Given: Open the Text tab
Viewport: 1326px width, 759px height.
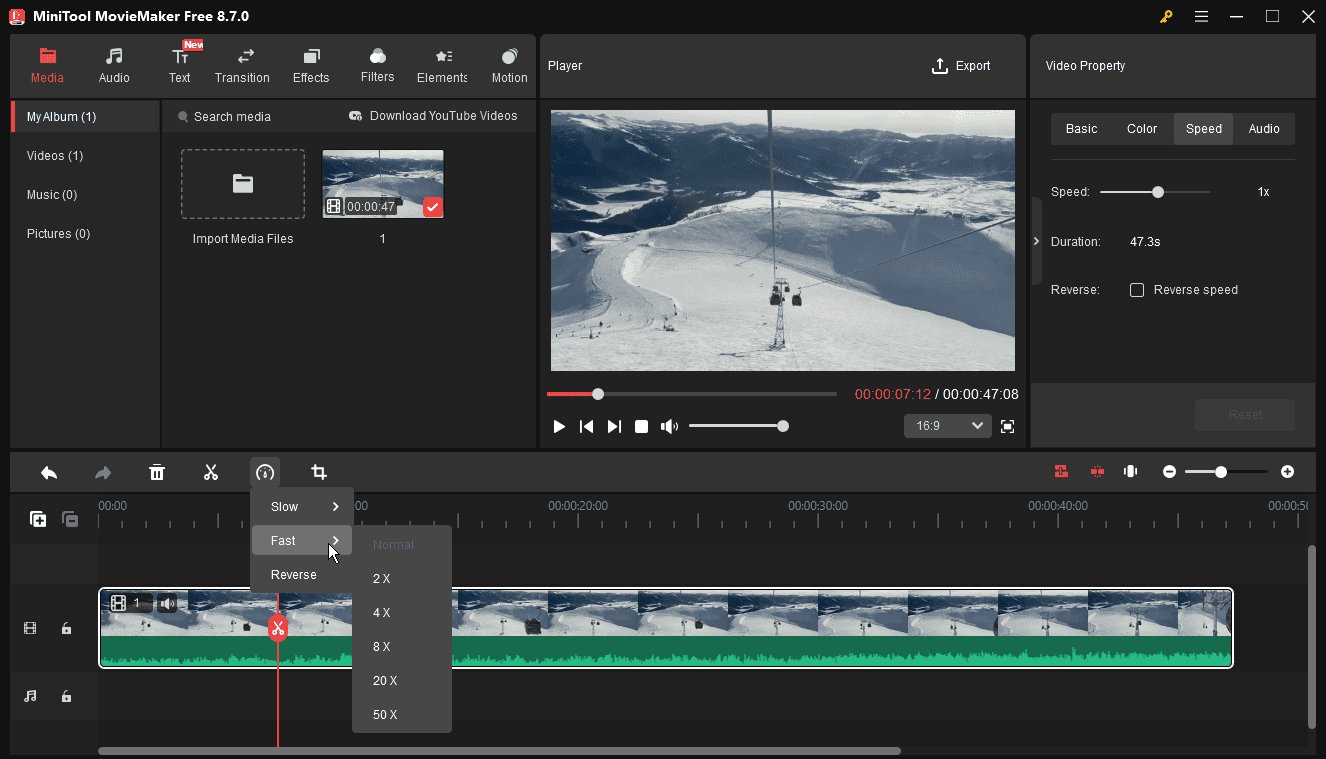Looking at the screenshot, I should pos(180,66).
